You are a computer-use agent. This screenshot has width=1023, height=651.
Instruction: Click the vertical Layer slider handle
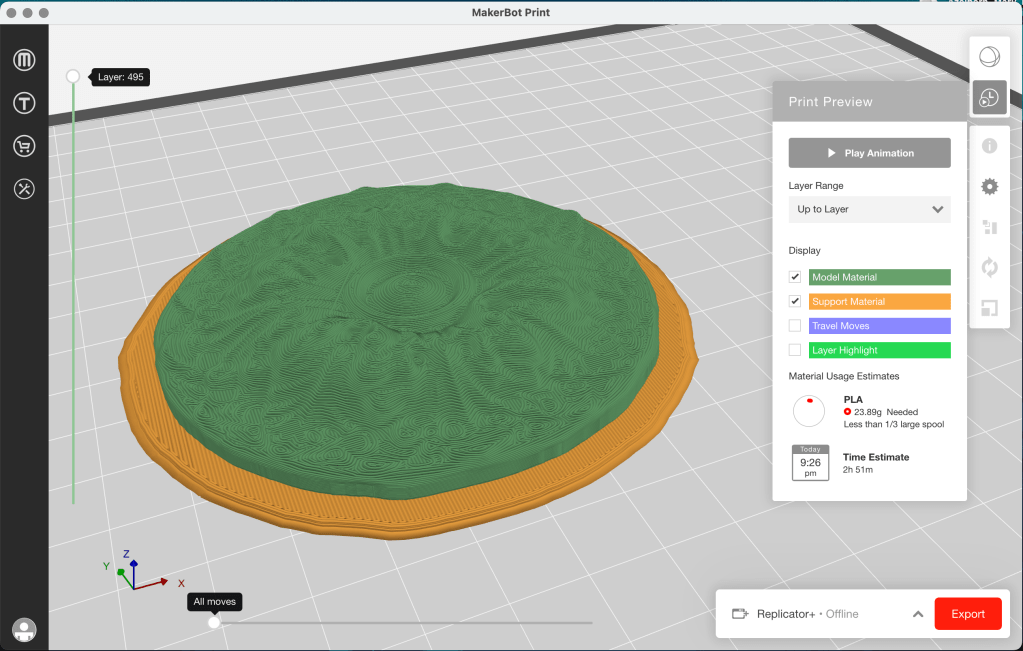click(73, 76)
